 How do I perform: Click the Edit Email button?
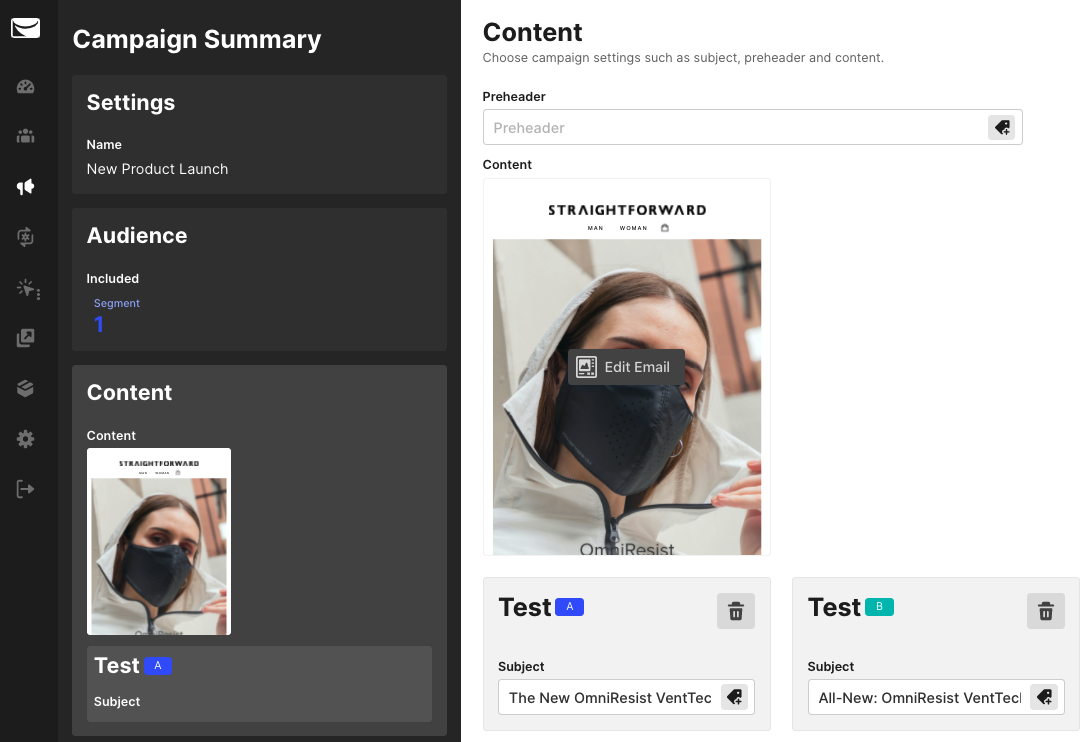click(x=626, y=367)
